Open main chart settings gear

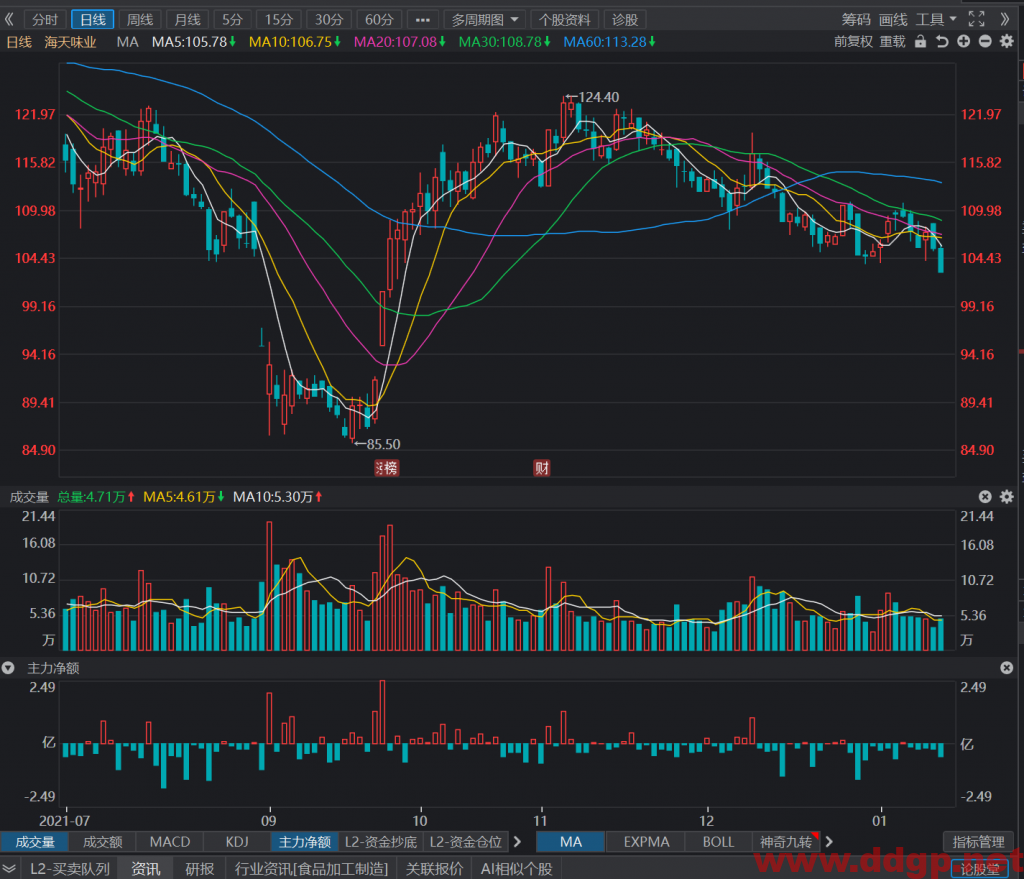pyautogui.click(x=1007, y=42)
